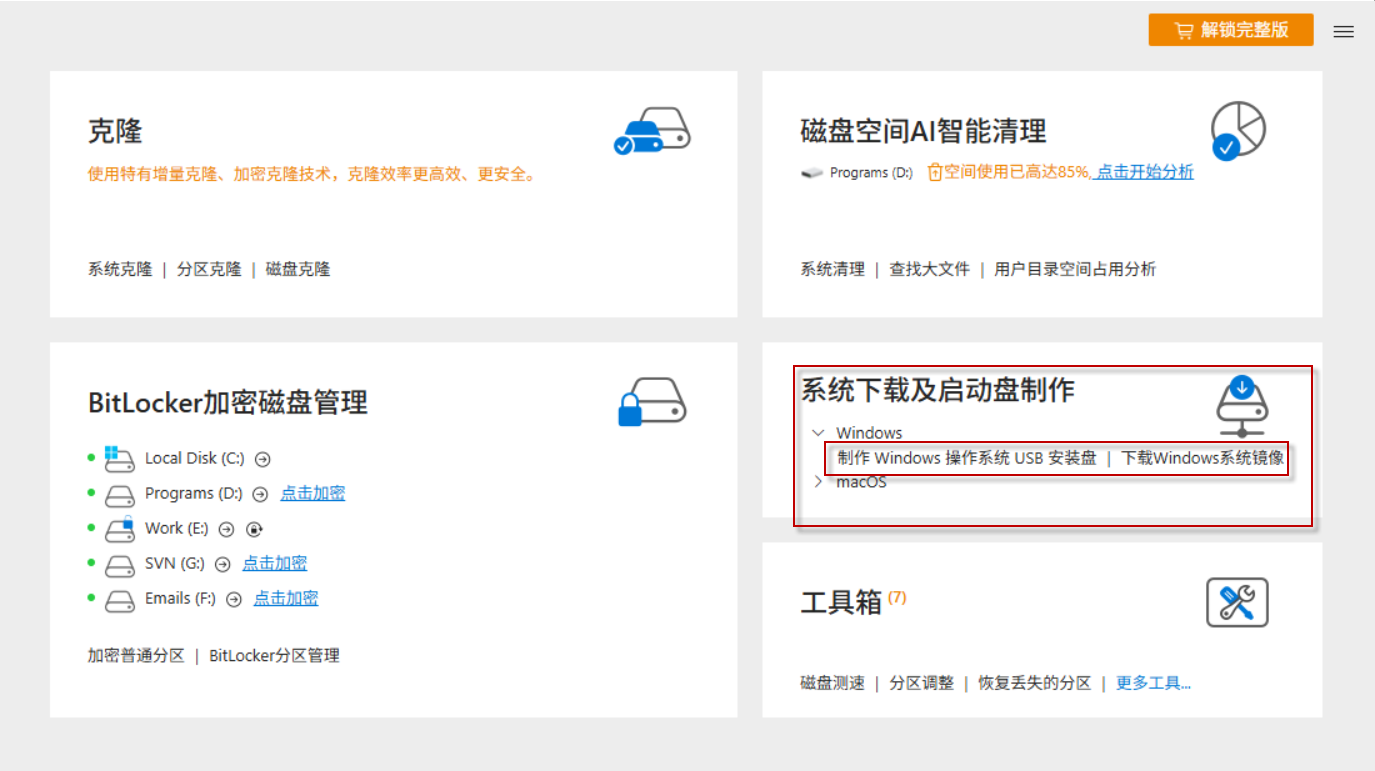Click the Local Disk (C:) drive icon
Screen dimensions: 1375x771
point(120,458)
